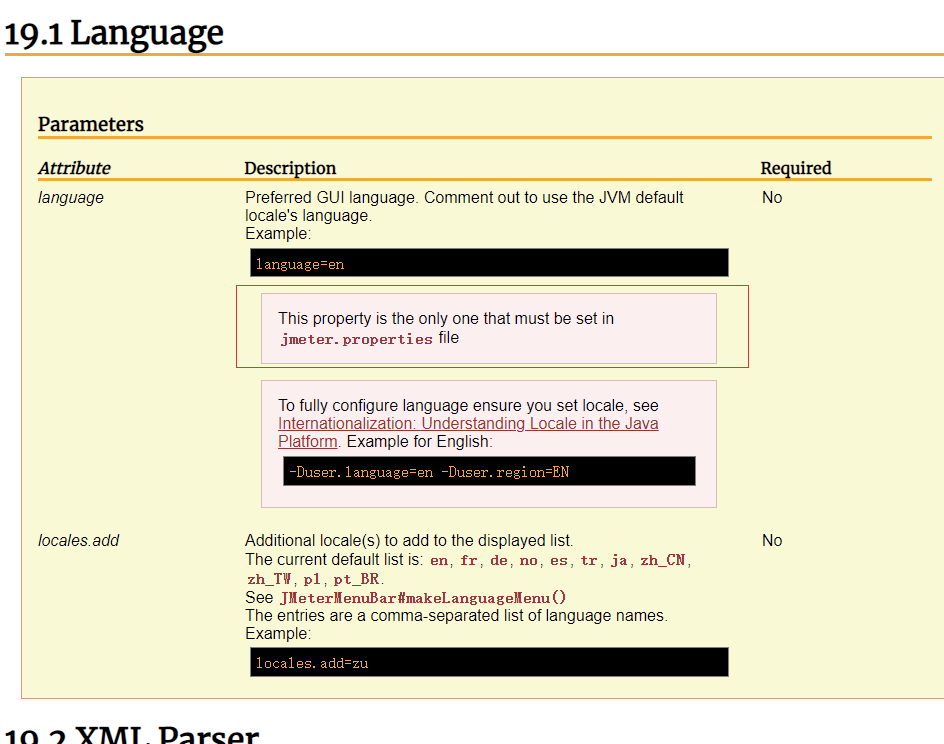
Task: Select the language attribute name
Action: coord(70,197)
